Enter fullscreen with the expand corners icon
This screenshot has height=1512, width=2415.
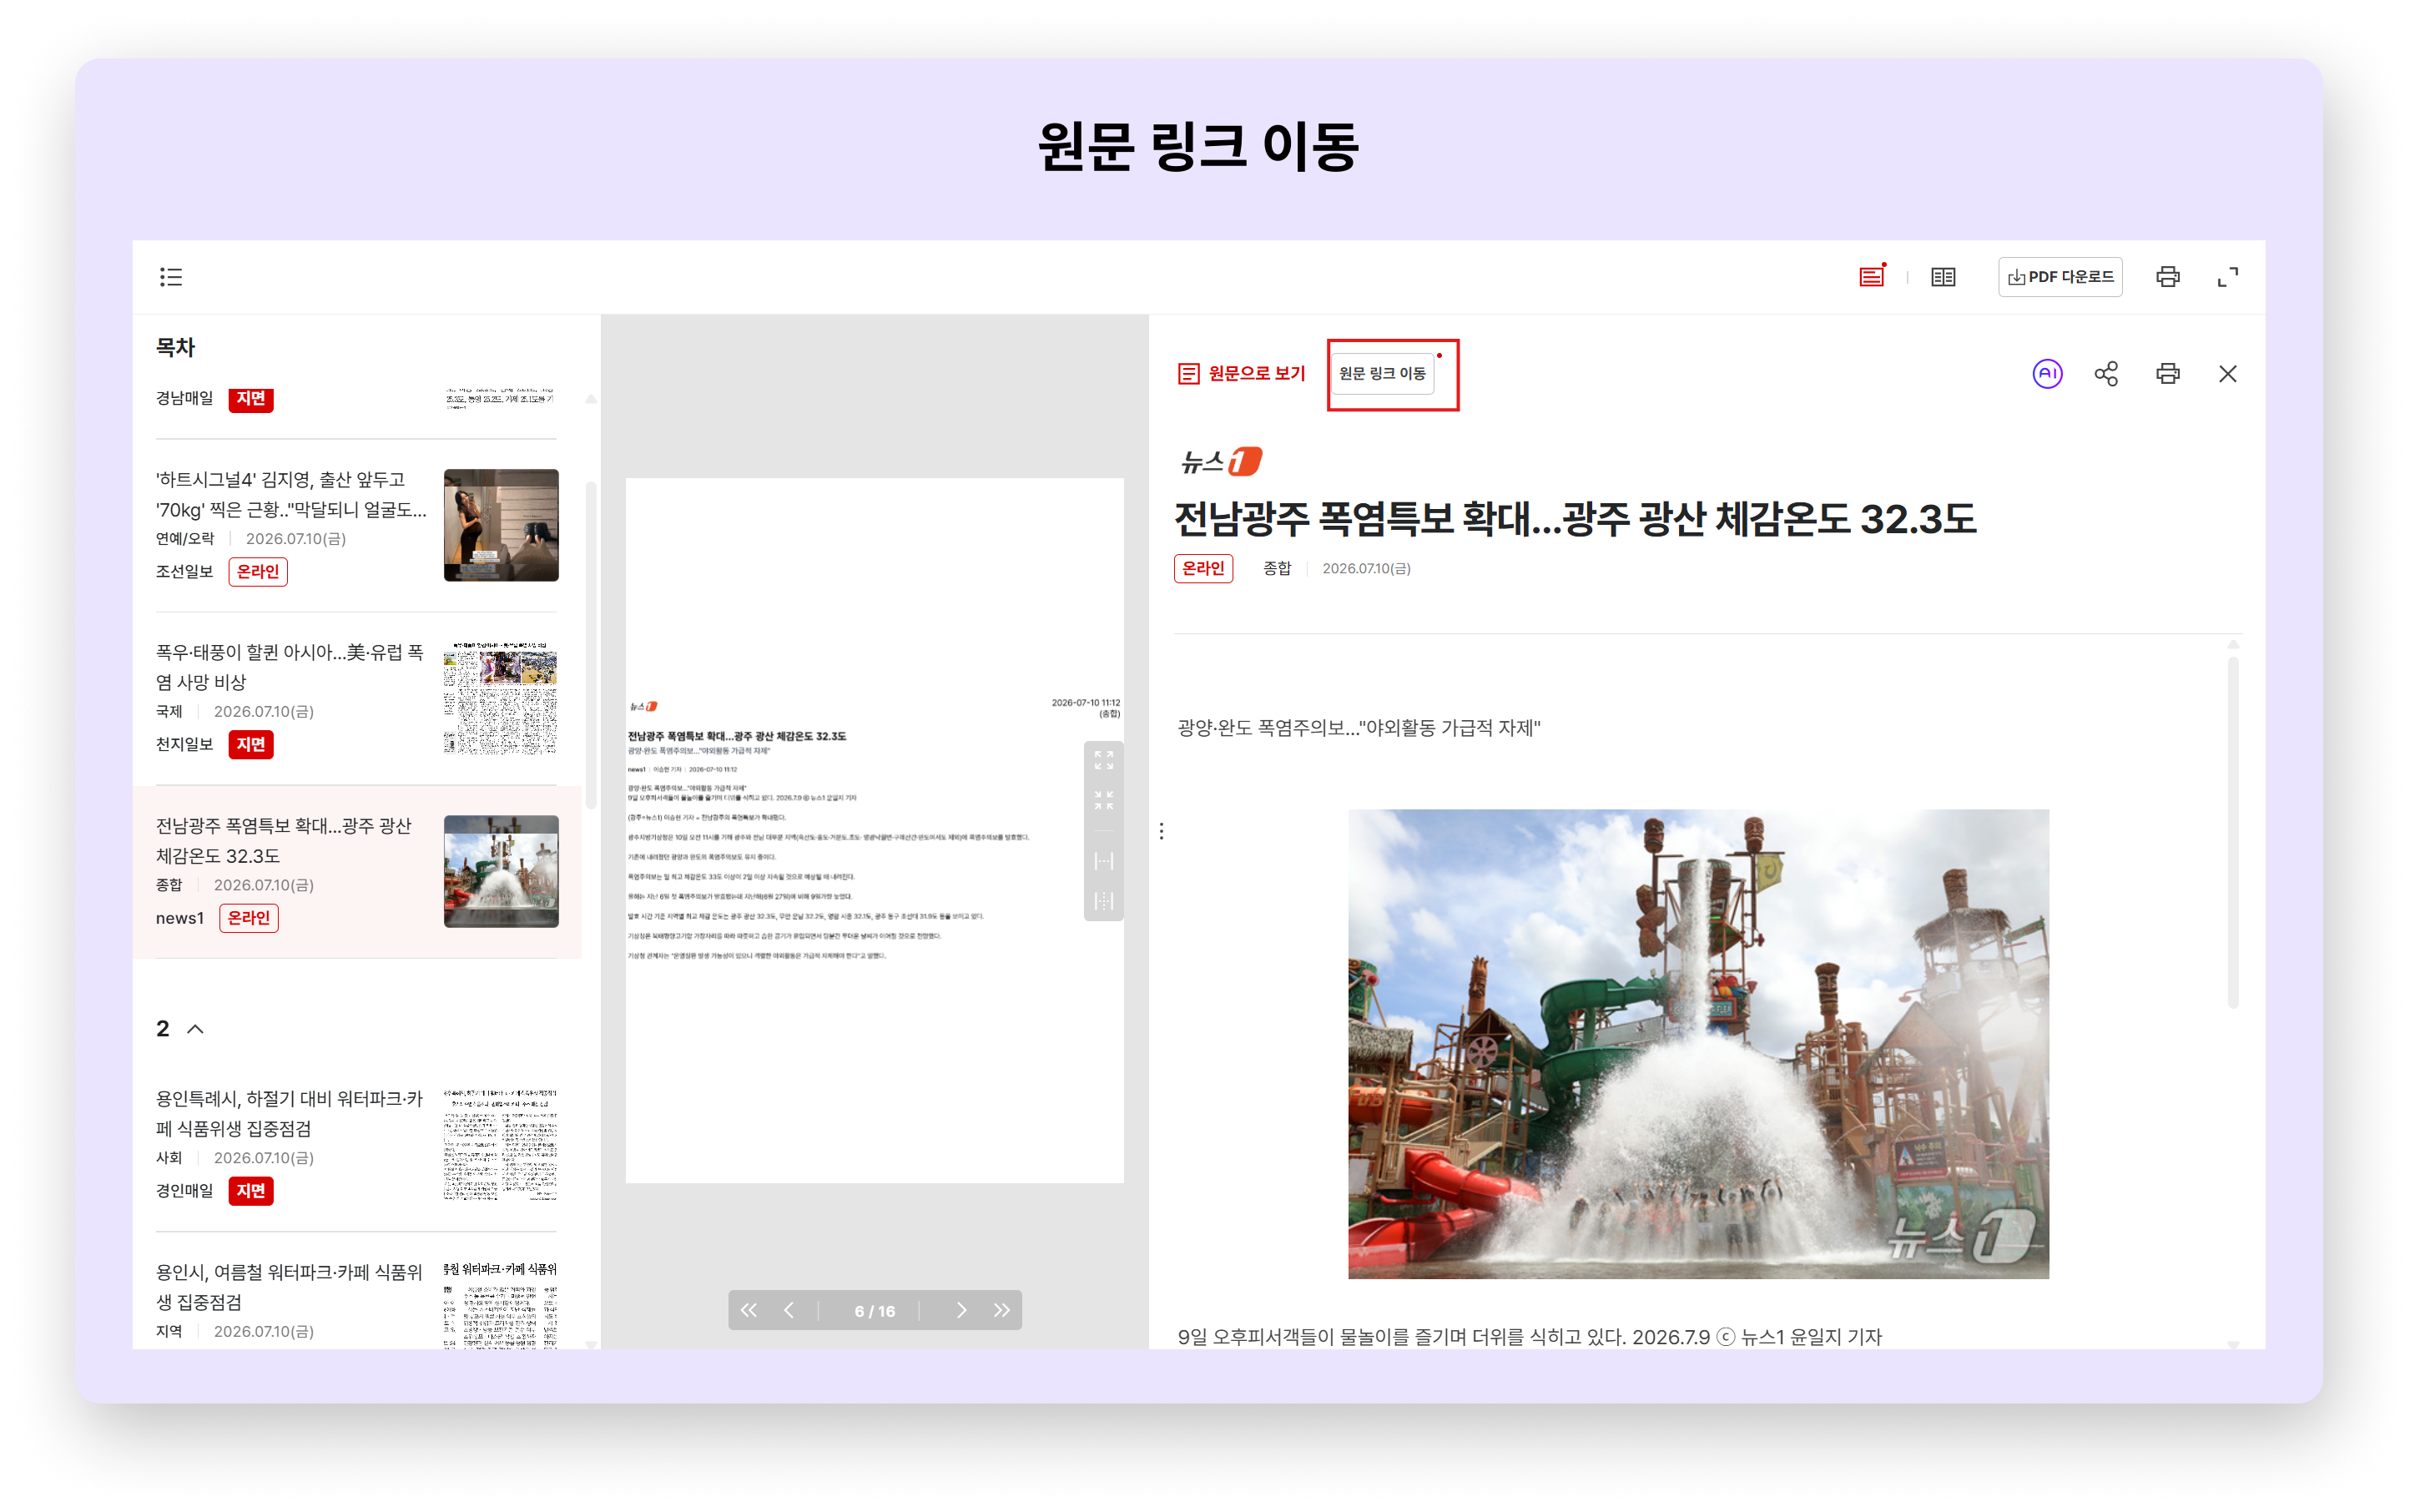tap(2227, 277)
